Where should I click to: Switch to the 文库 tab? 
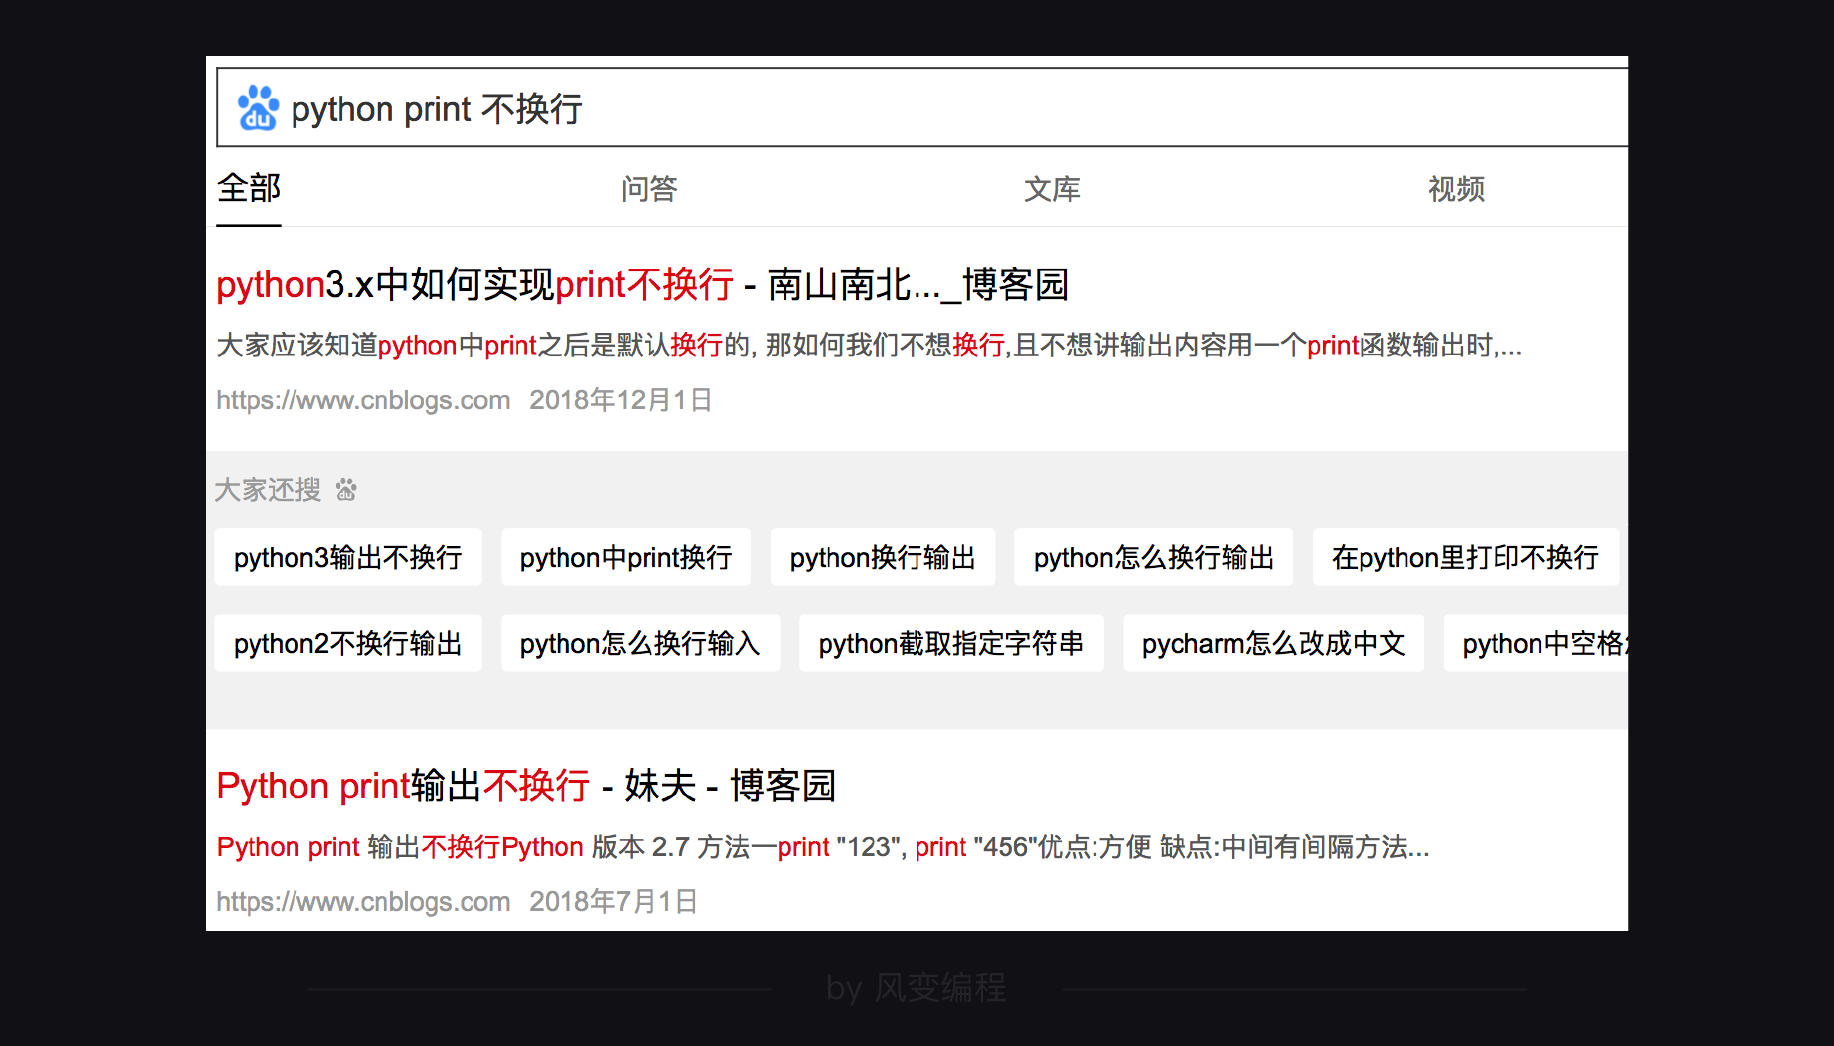(x=1052, y=189)
